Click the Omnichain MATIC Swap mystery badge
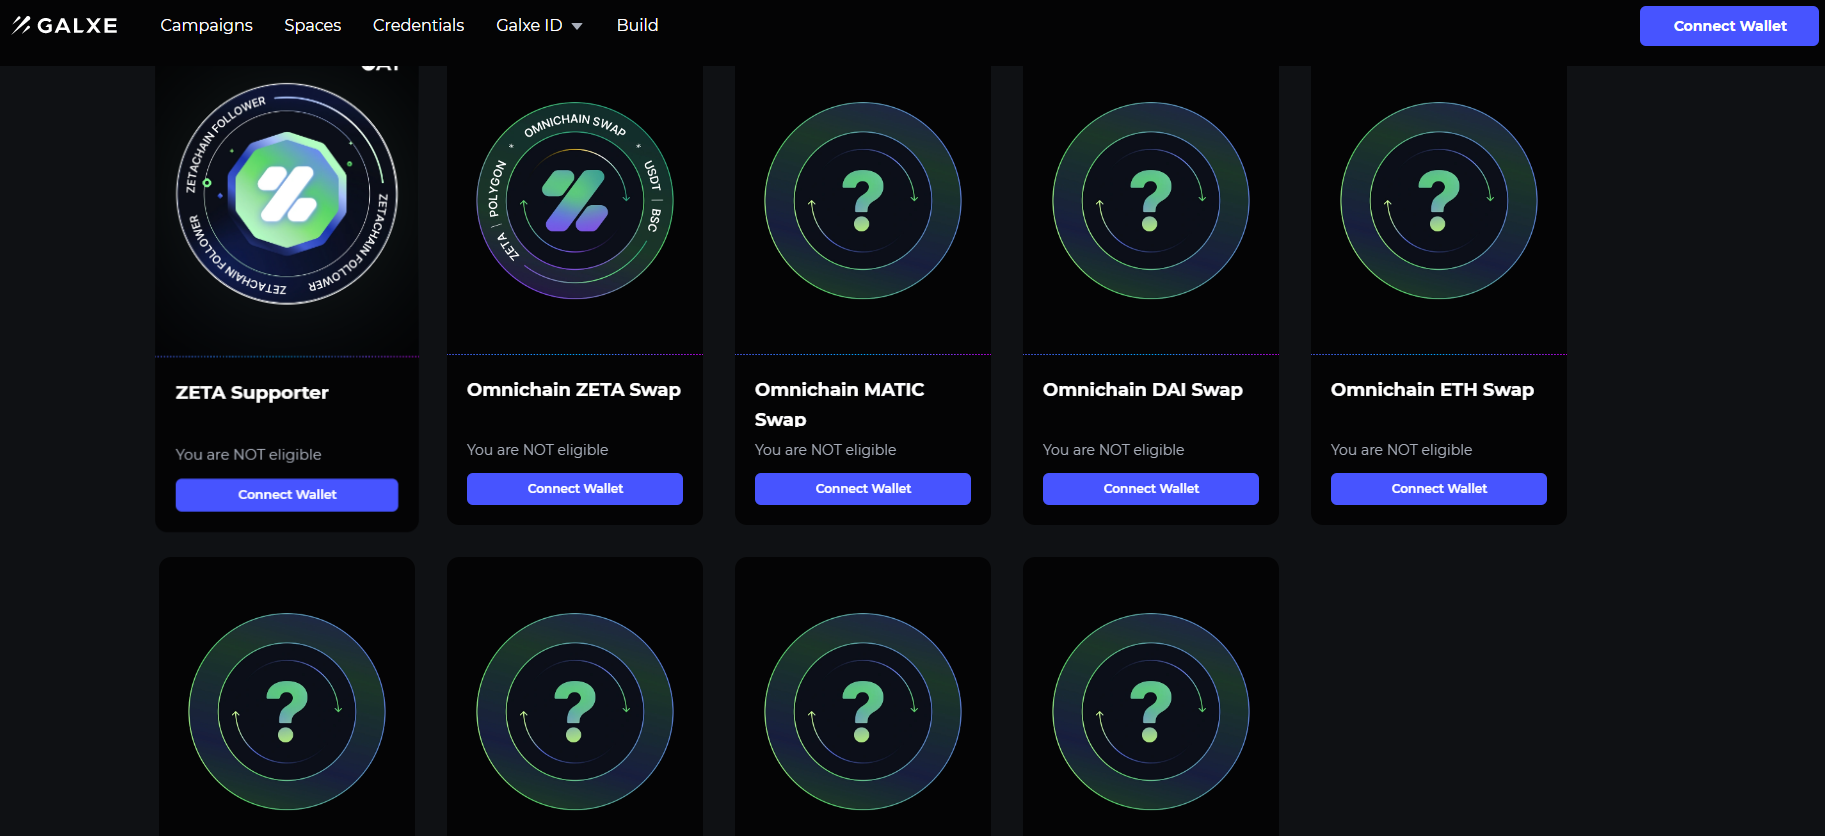The height and width of the screenshot is (836, 1825). (863, 200)
